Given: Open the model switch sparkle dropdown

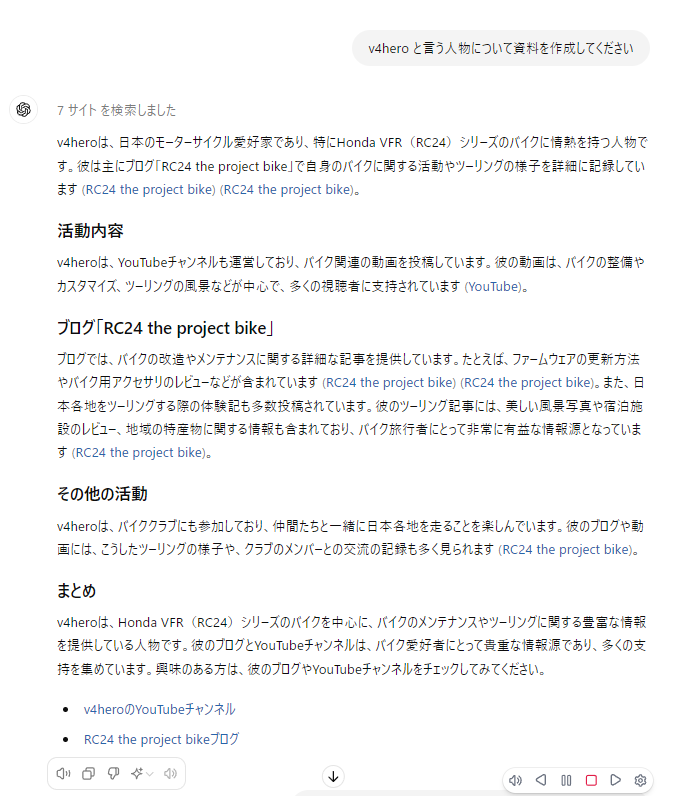Looking at the screenshot, I should [x=142, y=773].
